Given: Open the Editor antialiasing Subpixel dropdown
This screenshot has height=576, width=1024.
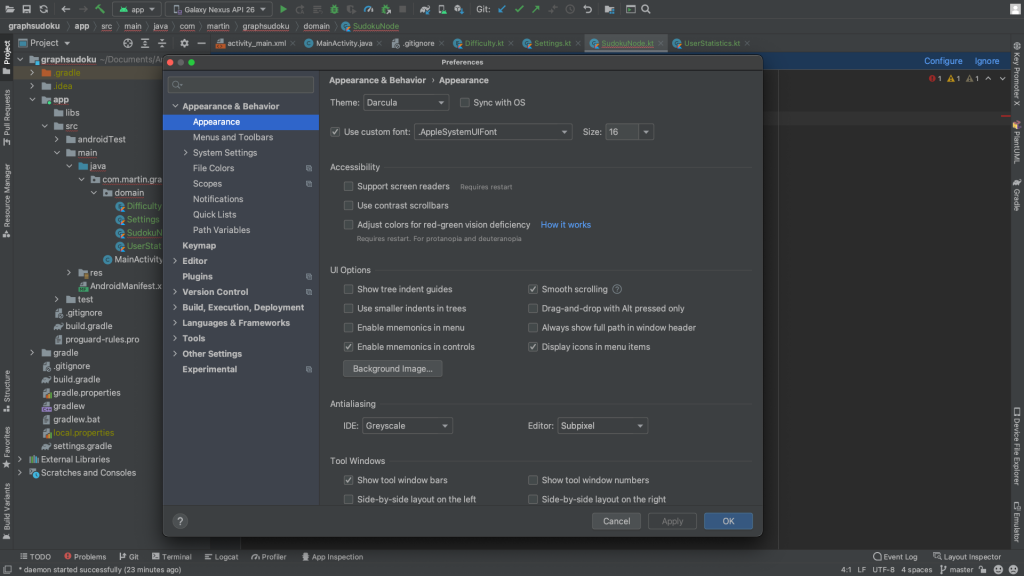Looking at the screenshot, I should (602, 426).
